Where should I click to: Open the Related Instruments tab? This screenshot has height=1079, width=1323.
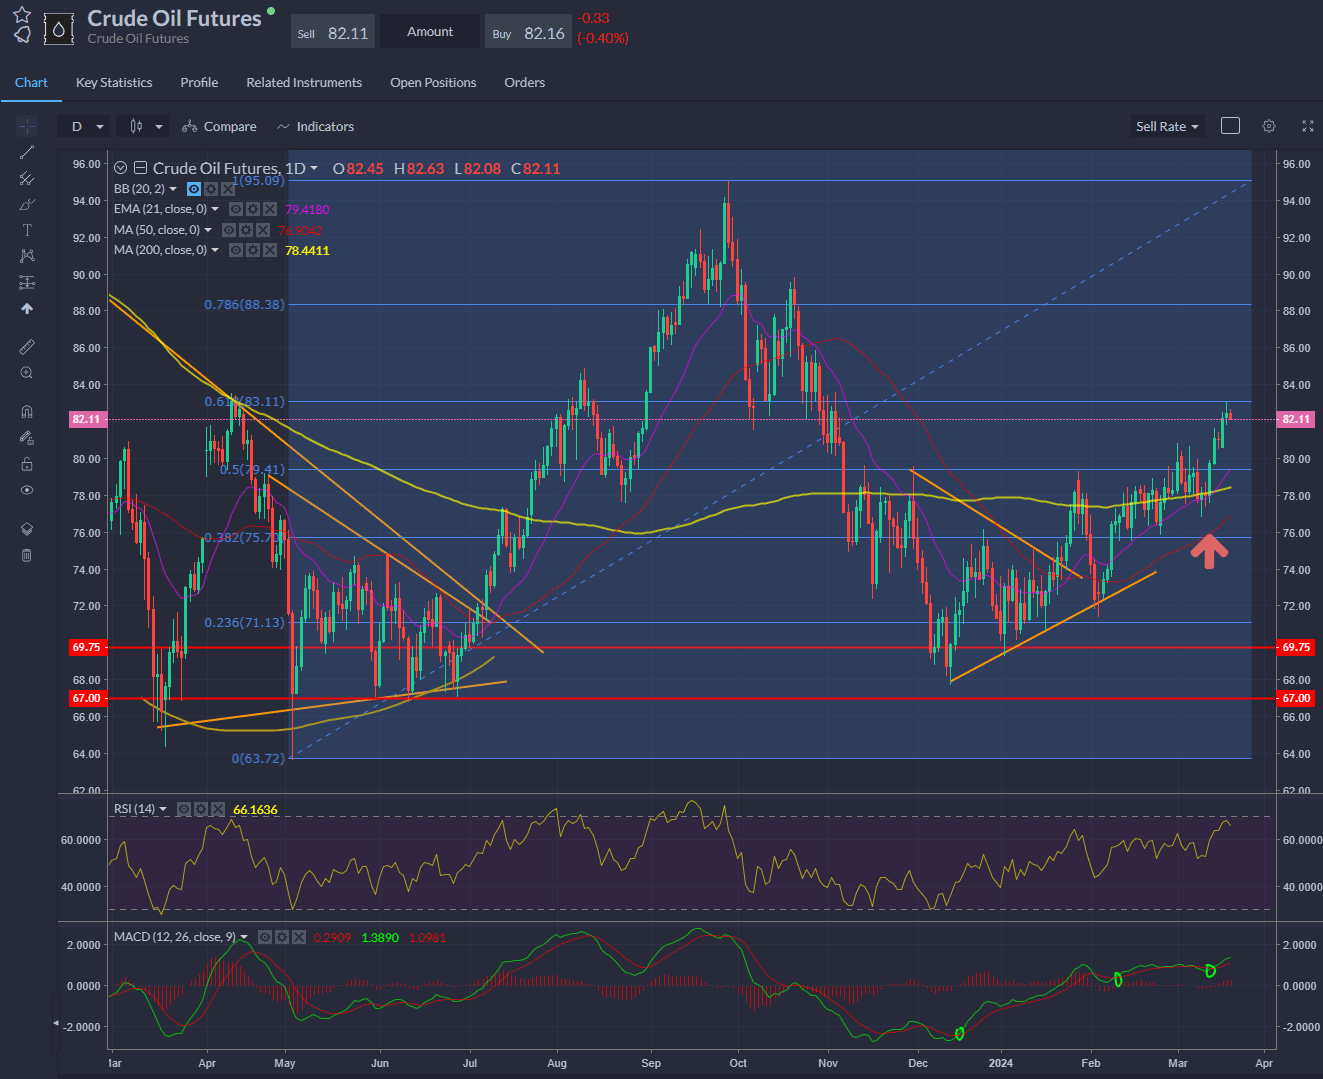(x=304, y=82)
